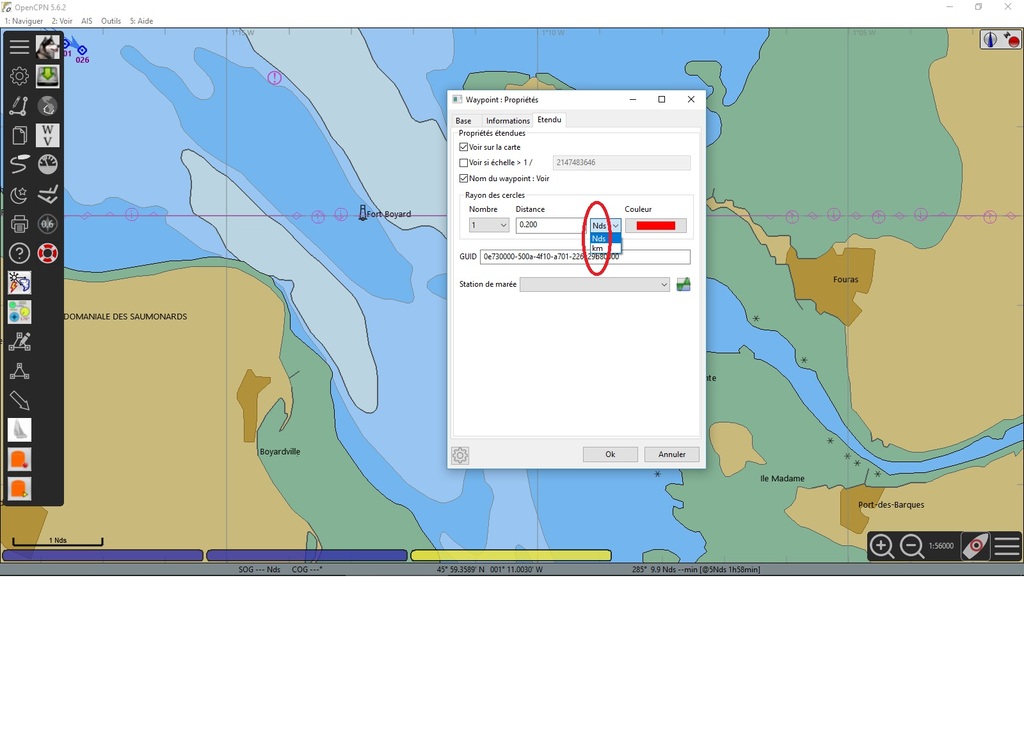Zoom out on chart with minus magnifier
The image size is (1024, 731).
[x=912, y=546]
